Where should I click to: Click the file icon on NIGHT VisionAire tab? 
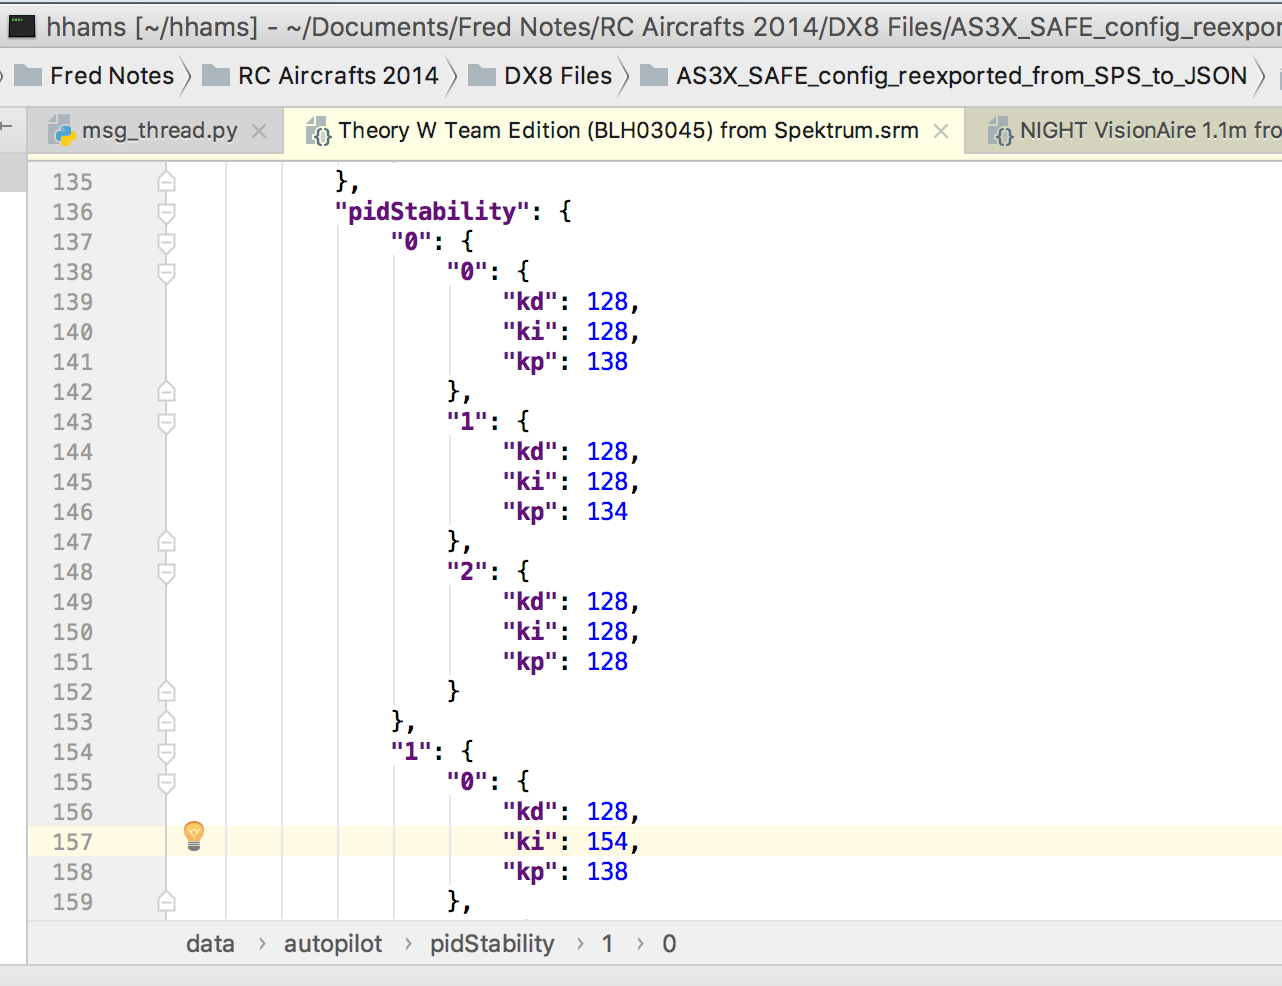coord(1000,131)
